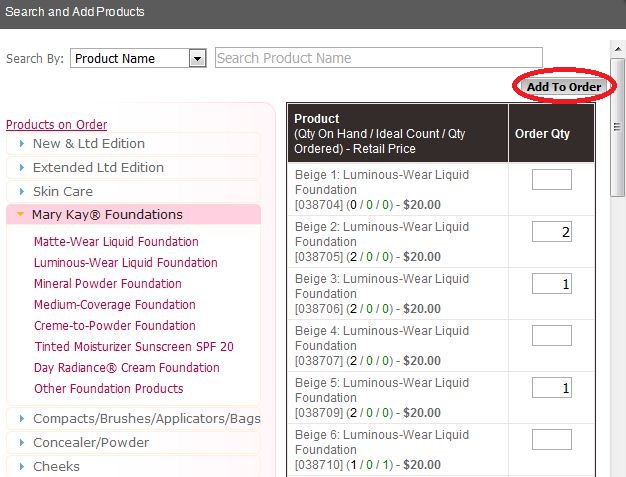626x477 pixels.
Task: Open Tinted Moisturizer Sunscreen SPF 20
Action: [134, 347]
